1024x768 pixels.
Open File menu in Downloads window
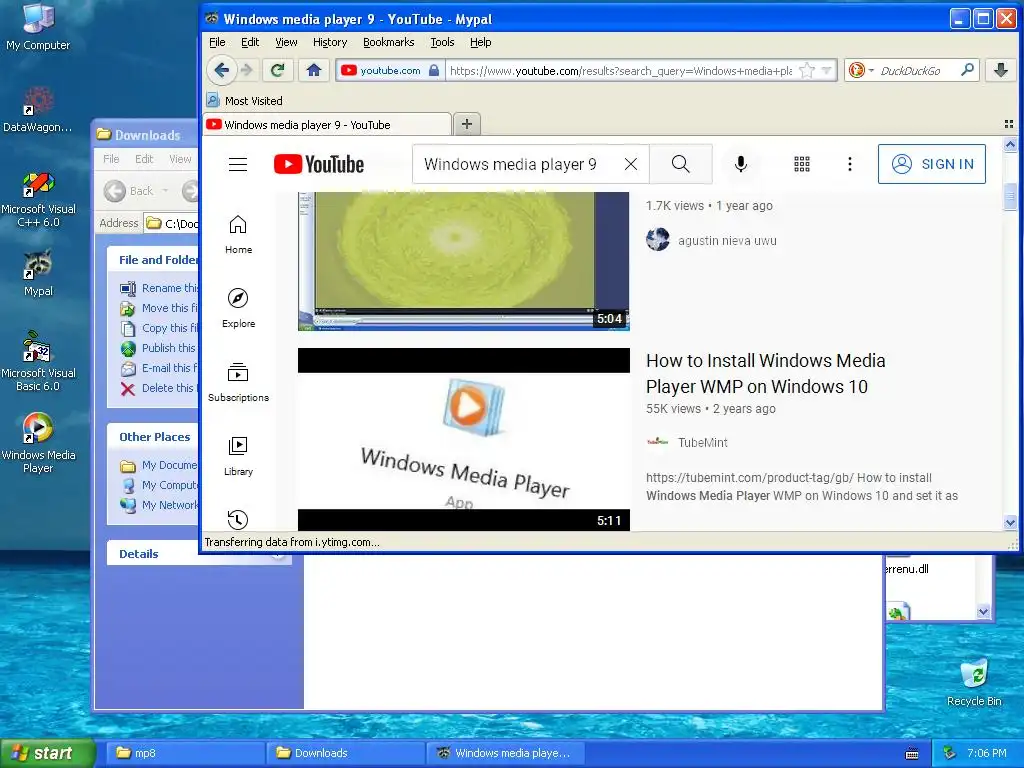(x=111, y=159)
